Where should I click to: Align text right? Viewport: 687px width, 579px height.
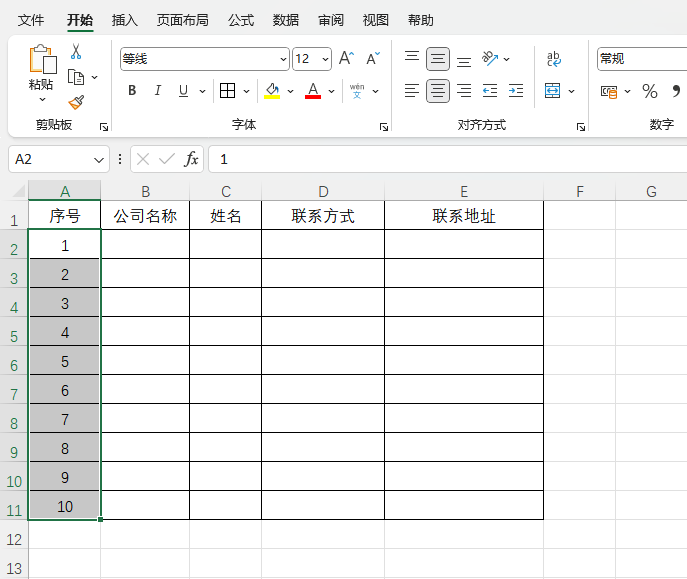[464, 91]
